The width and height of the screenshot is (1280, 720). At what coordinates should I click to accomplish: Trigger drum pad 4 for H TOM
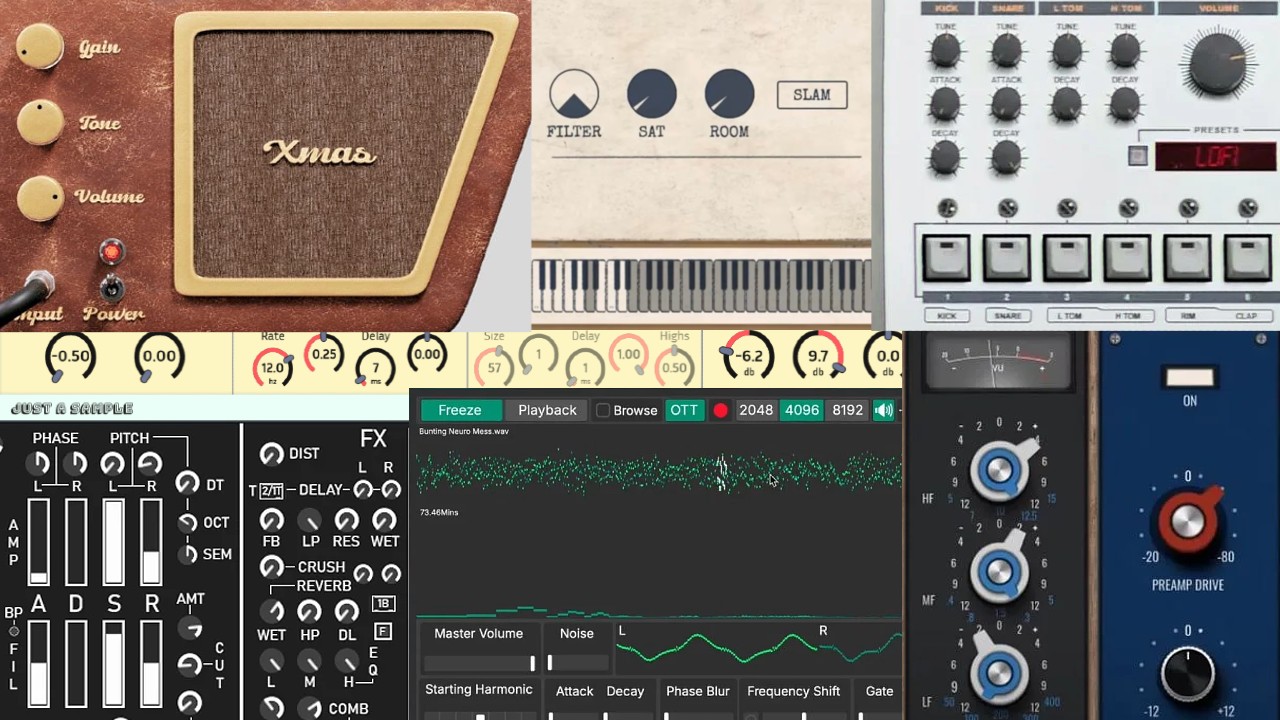1127,258
